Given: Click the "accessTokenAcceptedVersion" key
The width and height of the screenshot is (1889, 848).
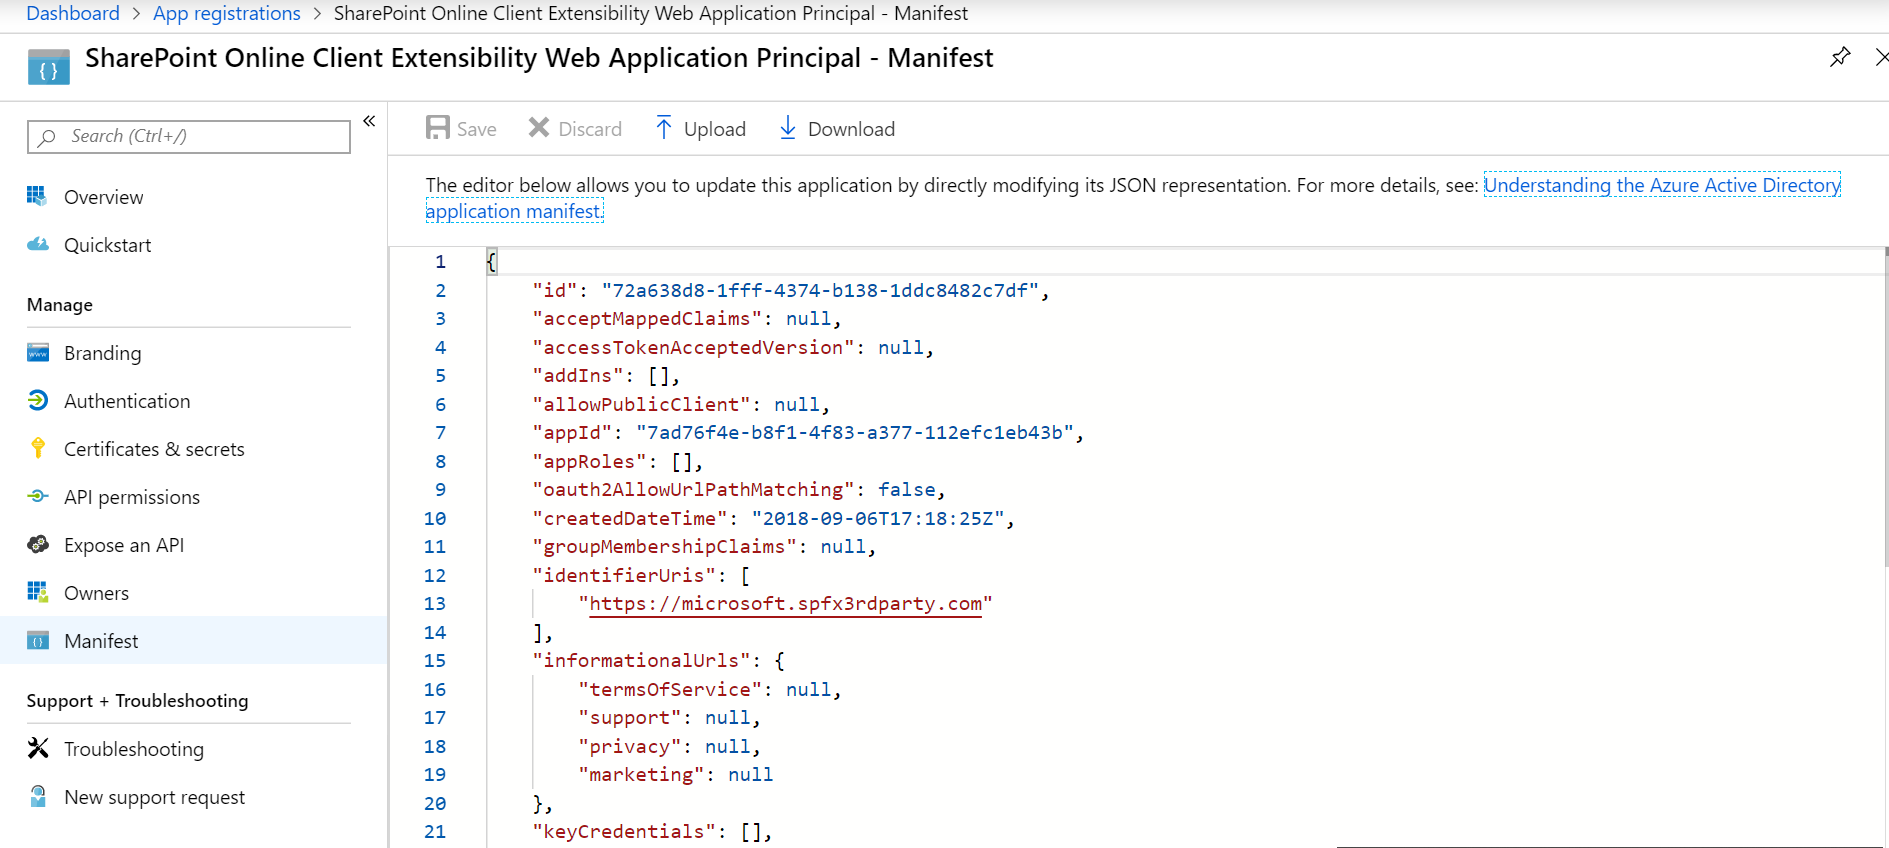Looking at the screenshot, I should pos(693,348).
